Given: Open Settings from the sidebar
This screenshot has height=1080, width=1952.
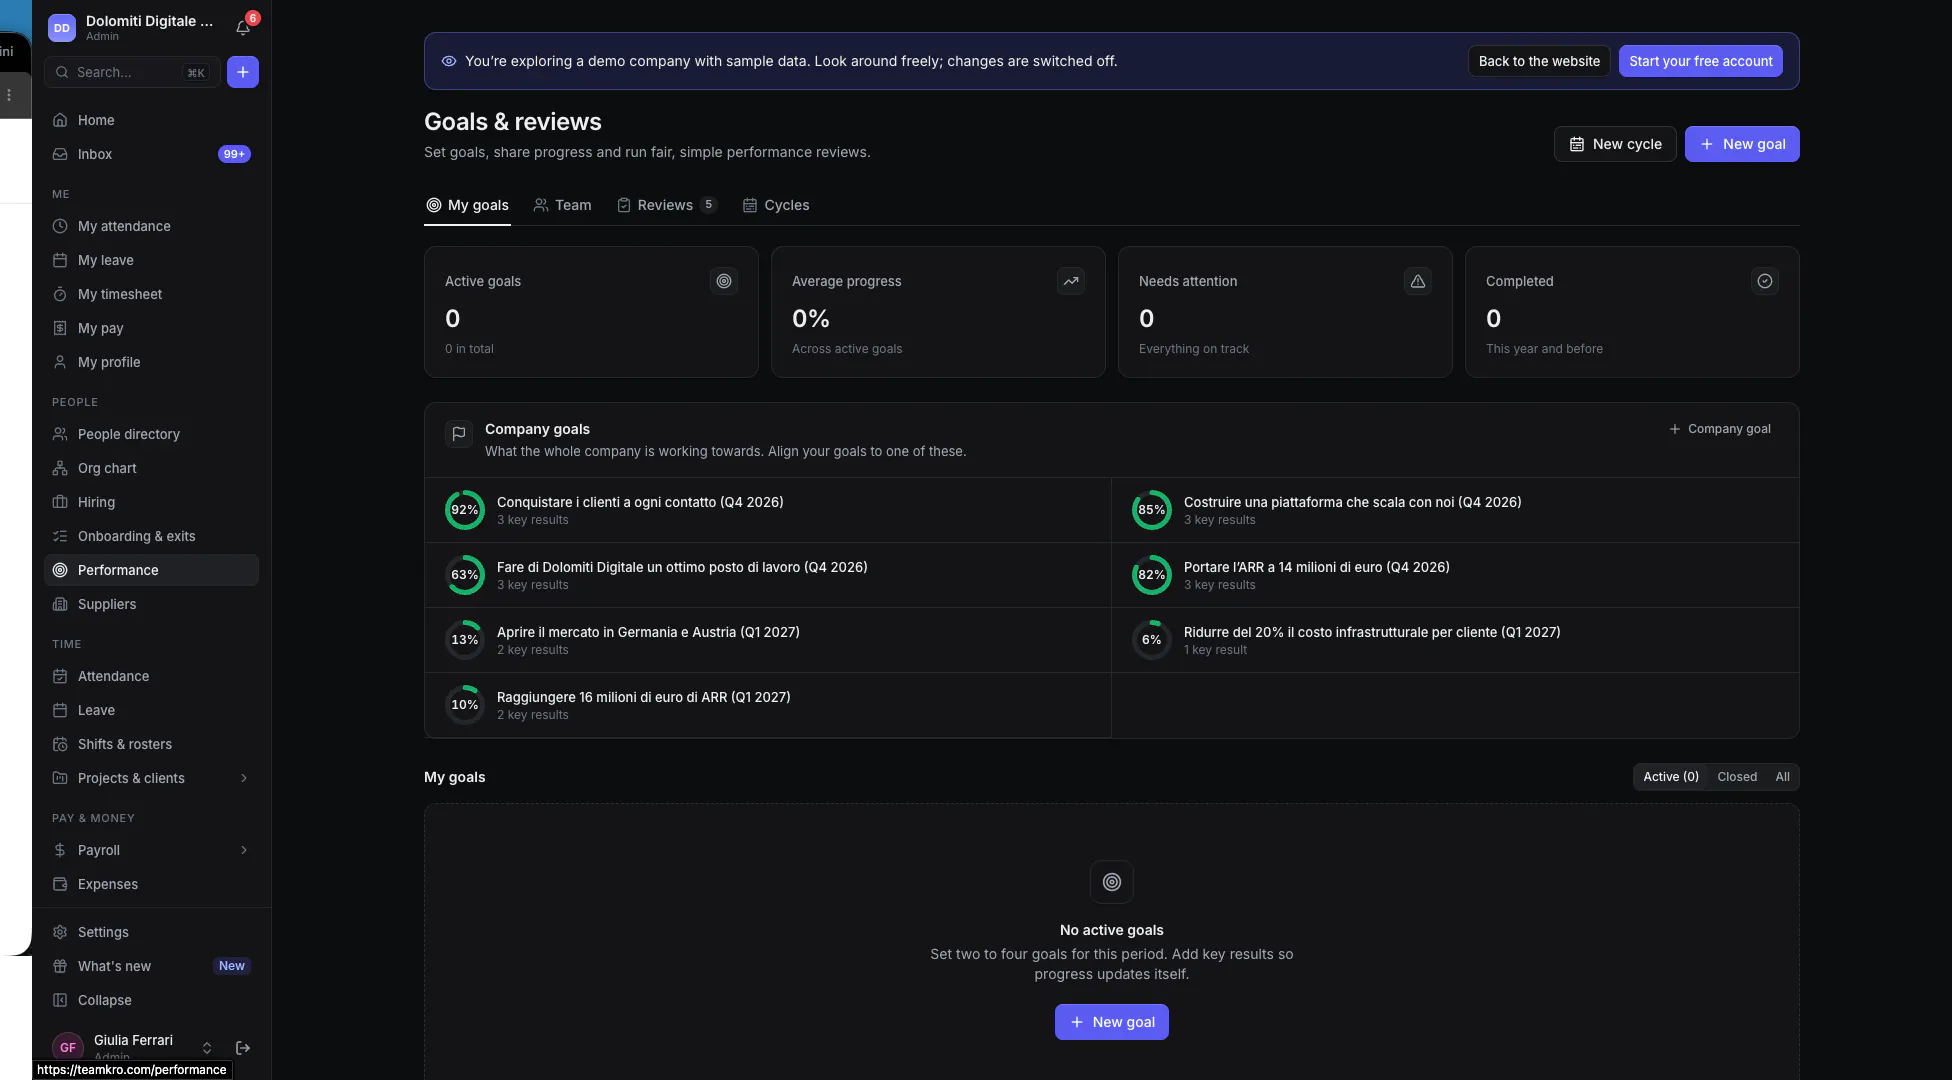Looking at the screenshot, I should pyautogui.click(x=151, y=932).
